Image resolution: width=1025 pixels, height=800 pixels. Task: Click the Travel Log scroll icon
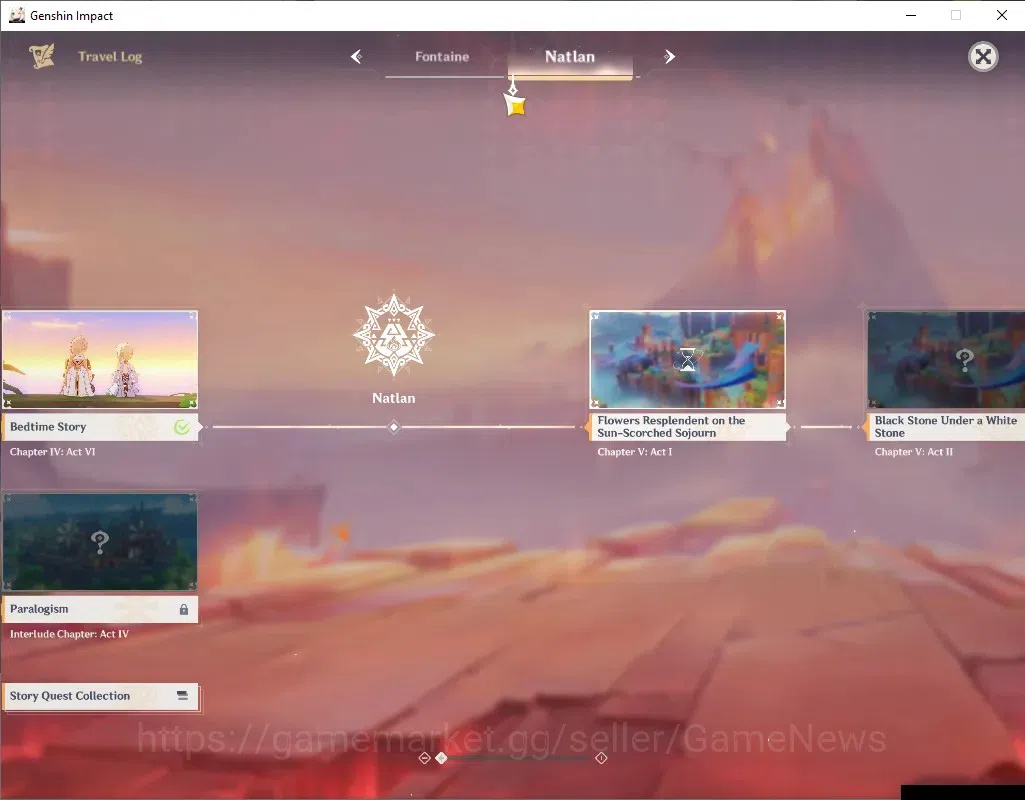click(x=42, y=56)
